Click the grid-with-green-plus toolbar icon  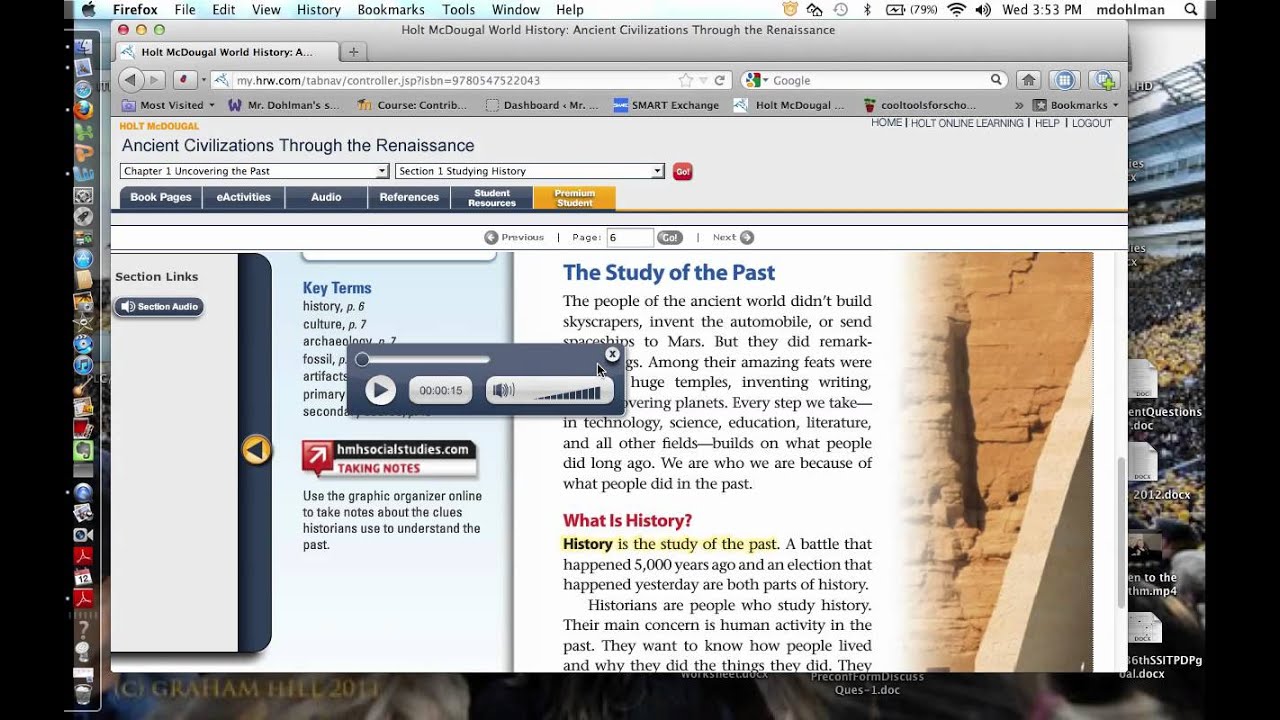pos(1103,80)
